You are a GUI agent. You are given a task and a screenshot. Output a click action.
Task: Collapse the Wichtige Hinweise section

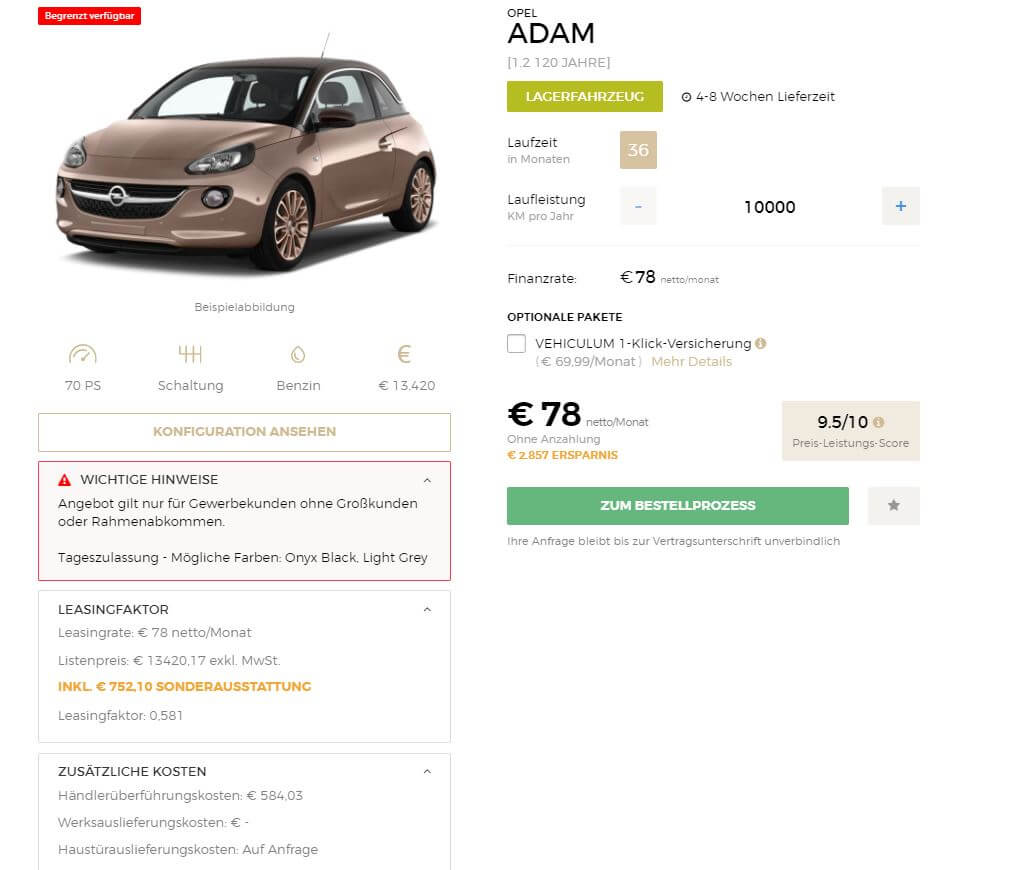point(427,480)
